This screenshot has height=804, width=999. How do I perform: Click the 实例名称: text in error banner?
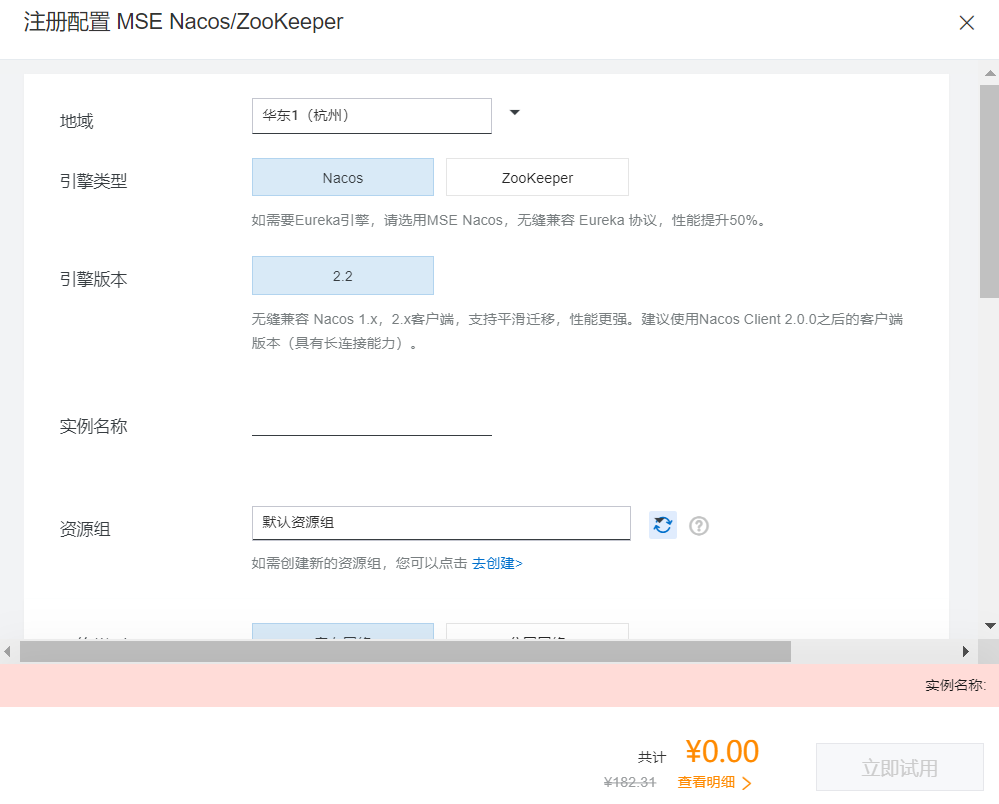point(955,685)
